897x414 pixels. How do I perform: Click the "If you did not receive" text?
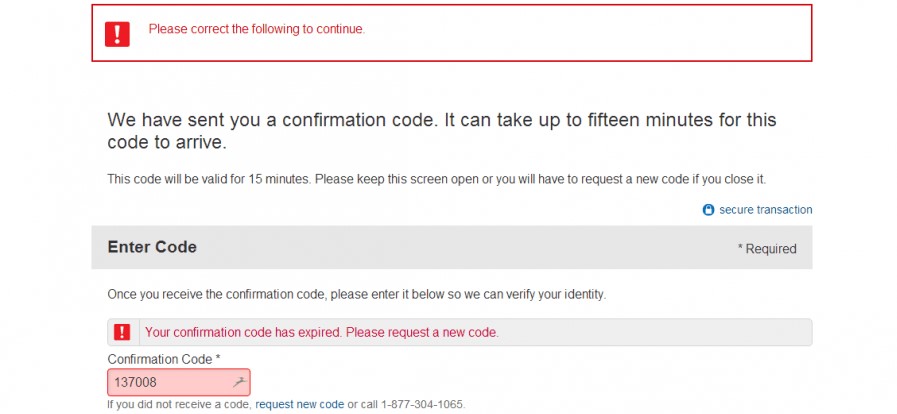[x=179, y=404]
